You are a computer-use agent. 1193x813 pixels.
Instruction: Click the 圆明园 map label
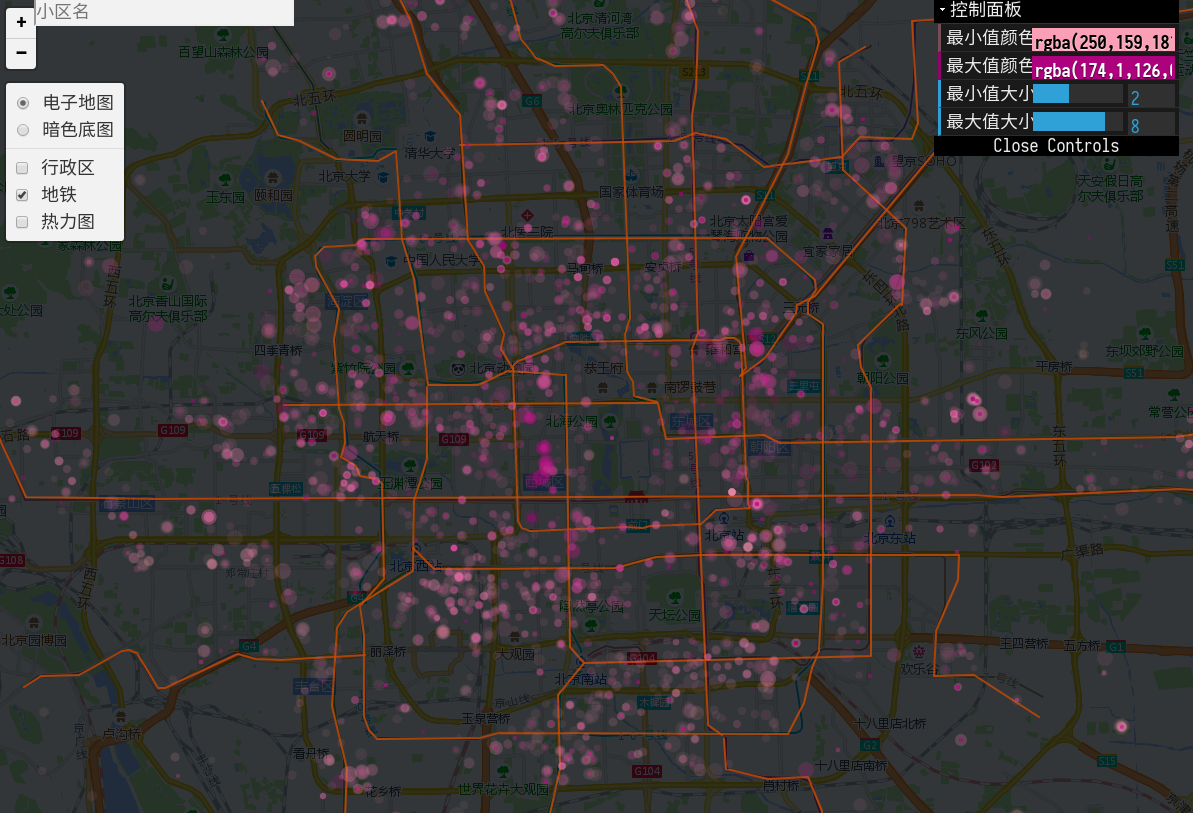[x=362, y=136]
